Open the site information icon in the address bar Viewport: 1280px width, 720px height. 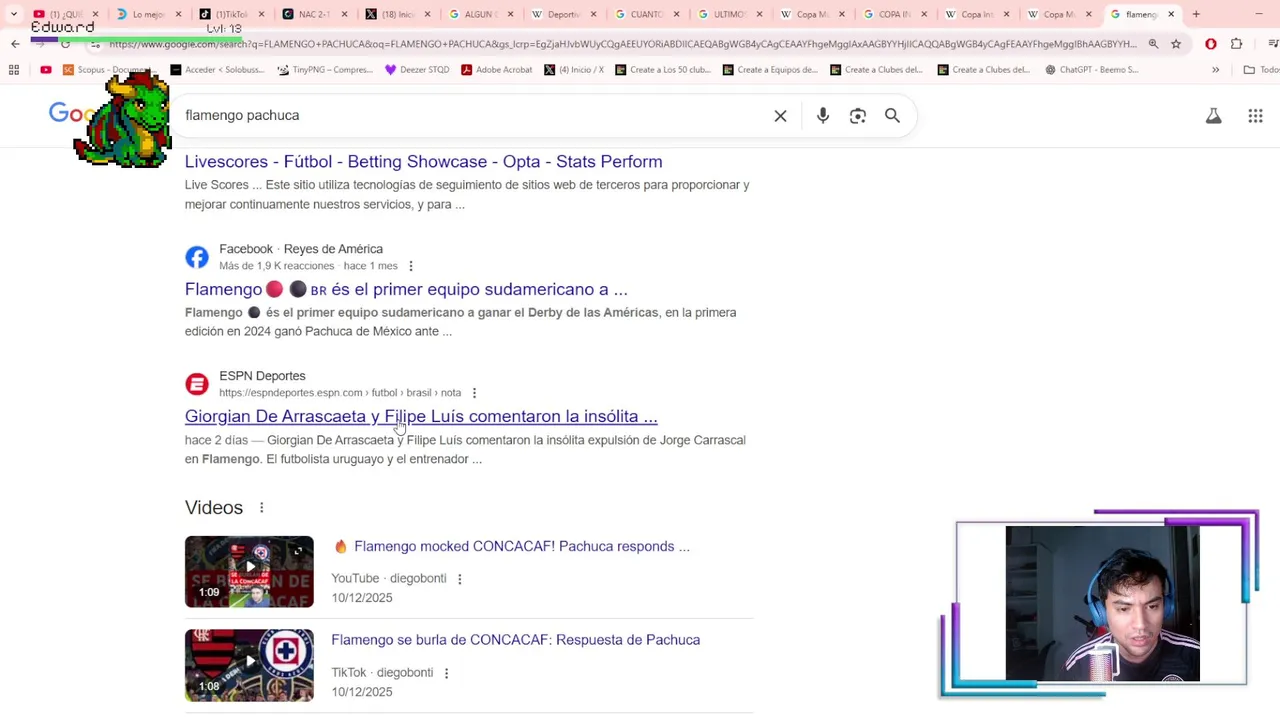95,44
